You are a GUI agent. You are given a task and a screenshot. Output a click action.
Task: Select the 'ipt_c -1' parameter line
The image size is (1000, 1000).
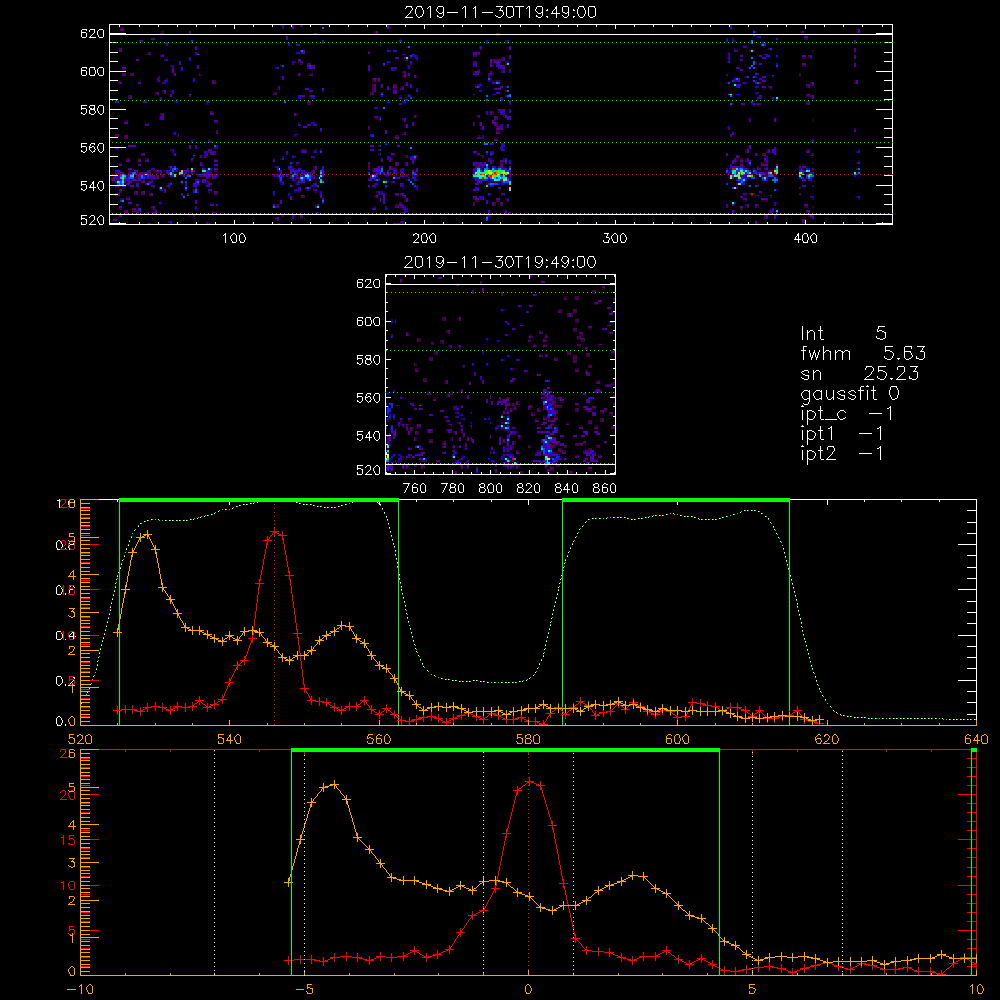pyautogui.click(x=847, y=414)
